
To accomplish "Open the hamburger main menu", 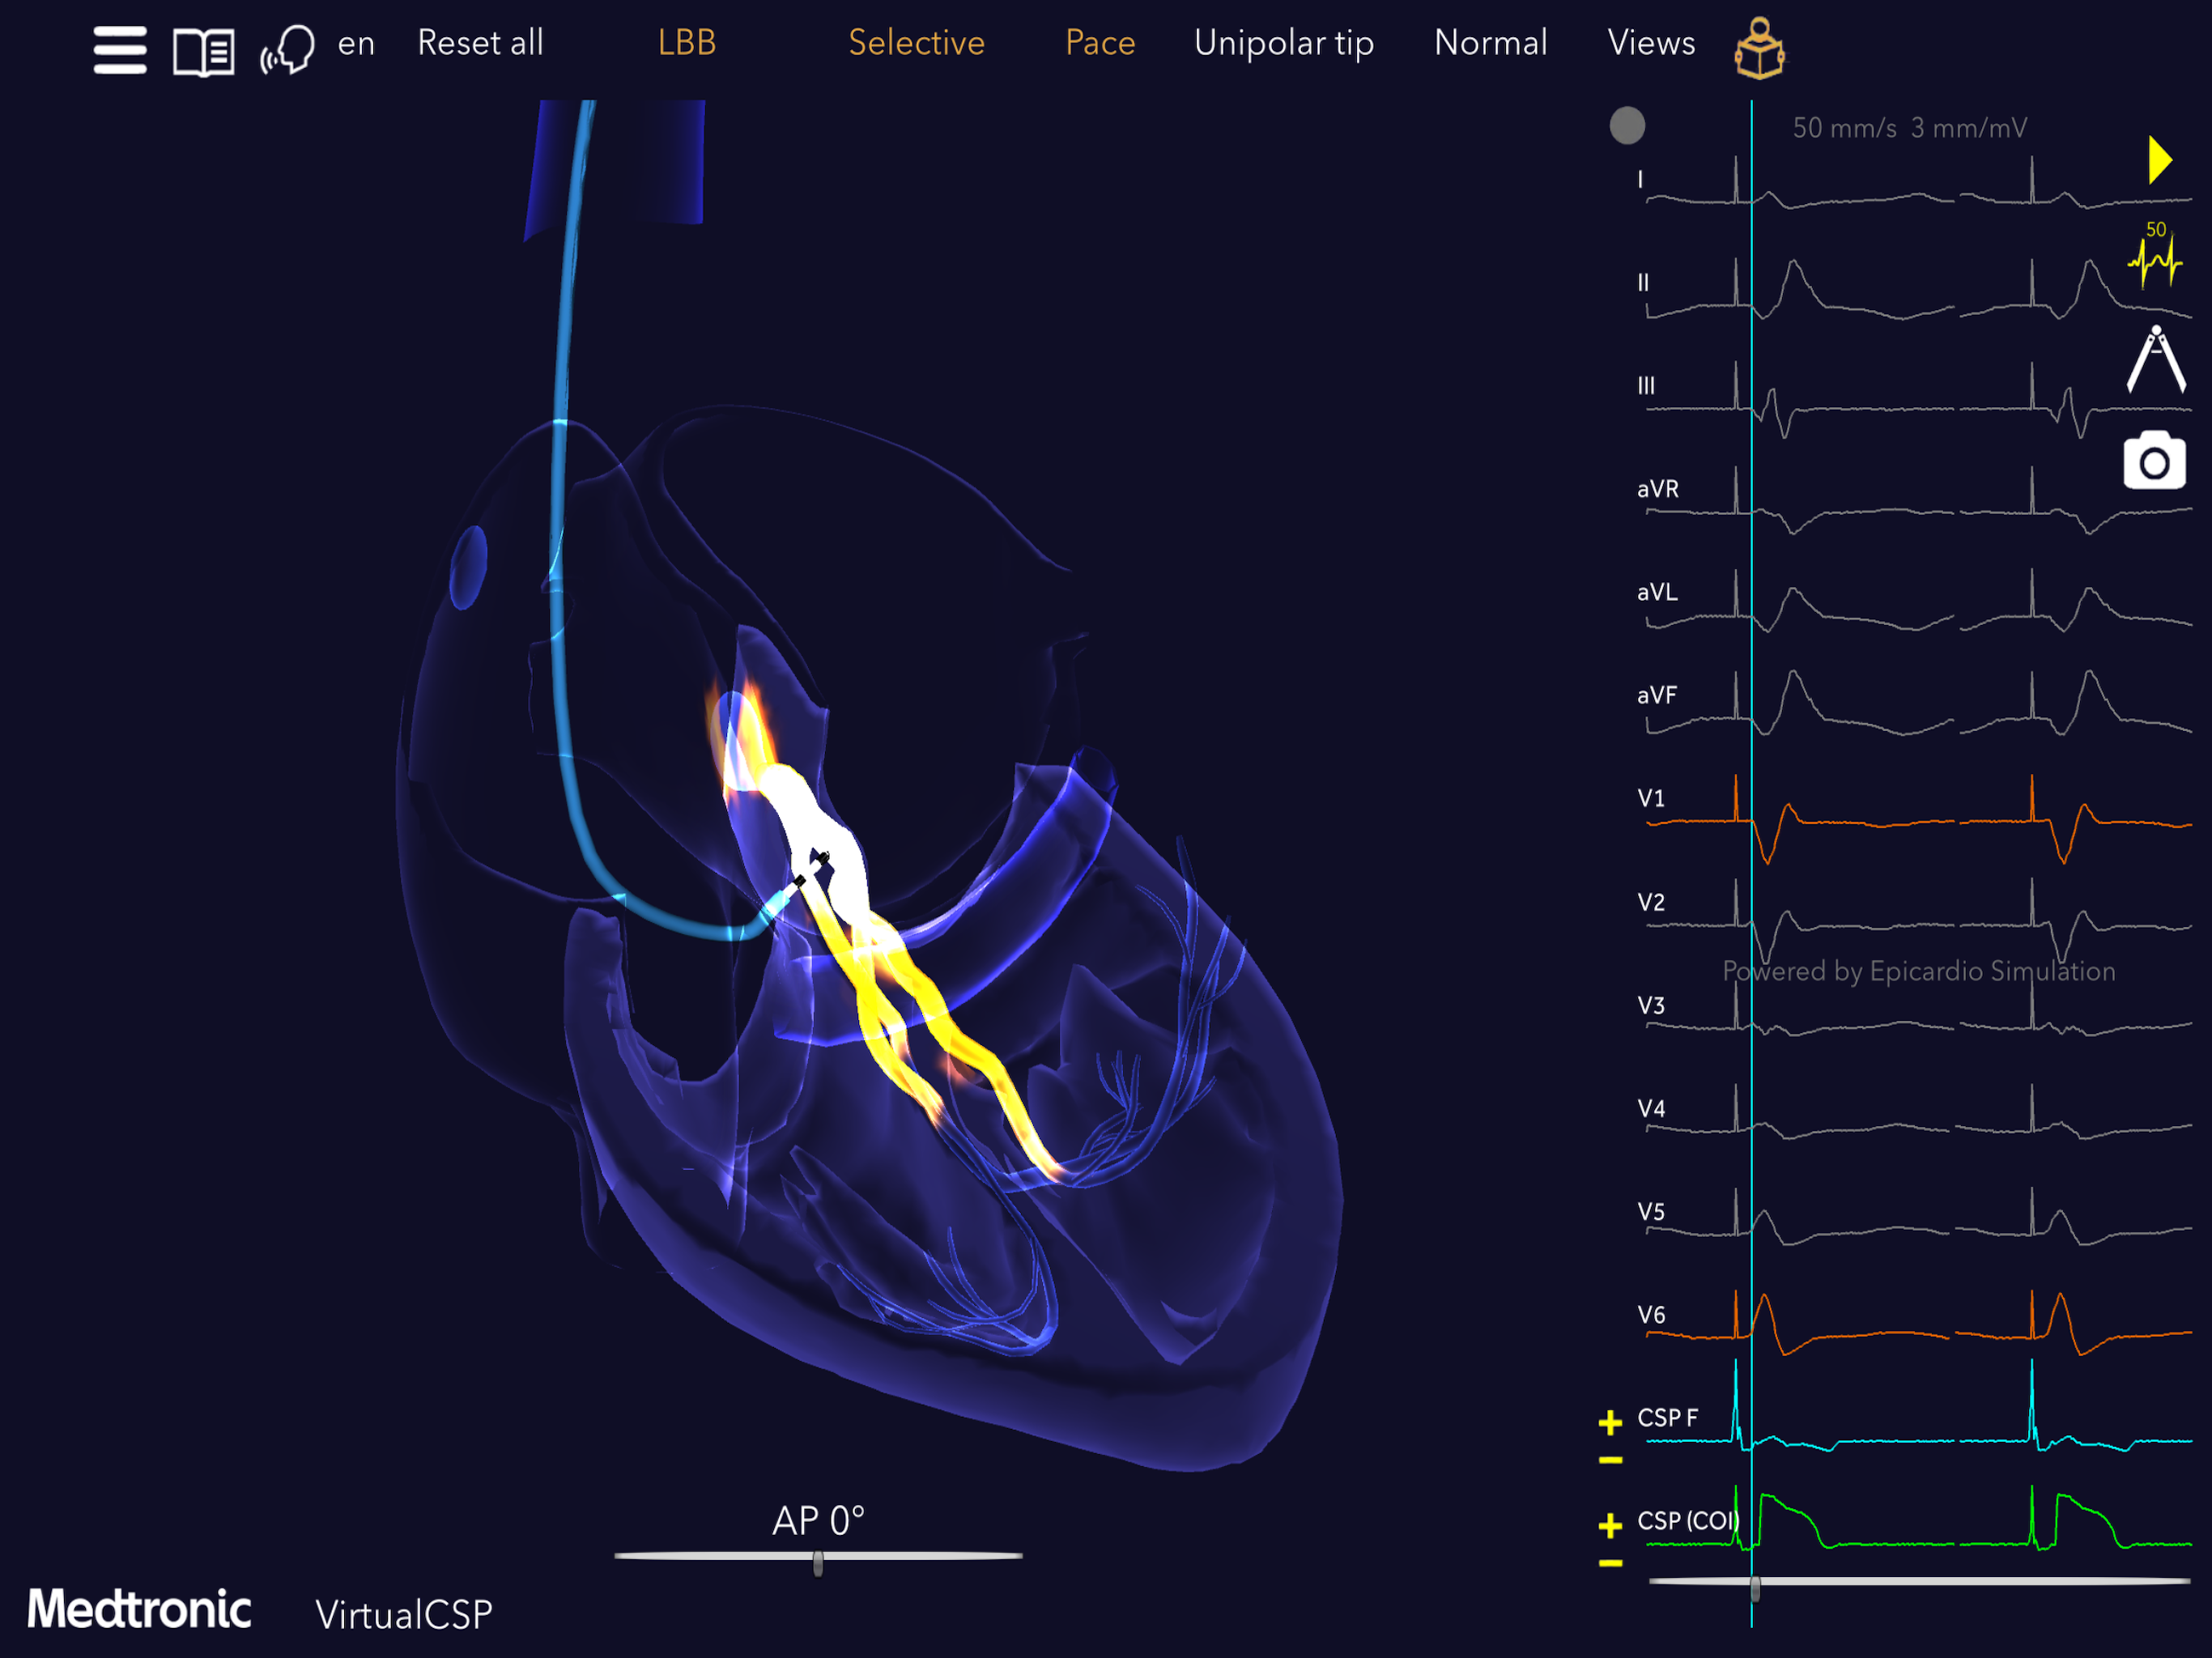I will (x=120, y=50).
